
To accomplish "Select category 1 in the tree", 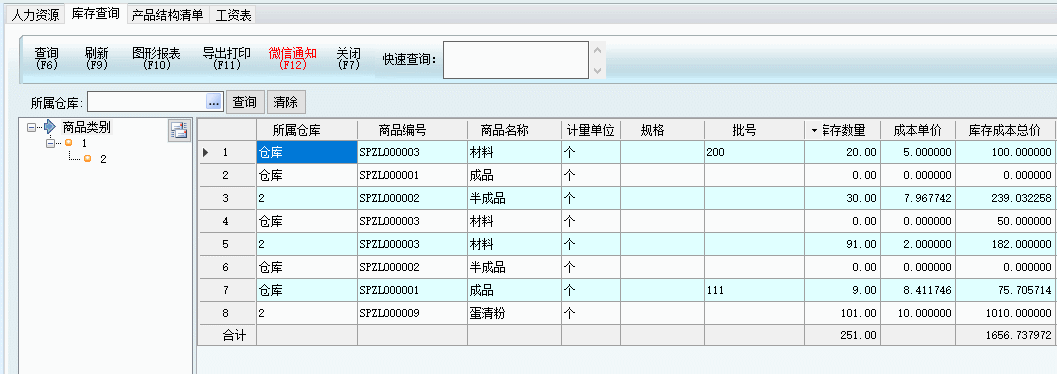I will pos(84,144).
